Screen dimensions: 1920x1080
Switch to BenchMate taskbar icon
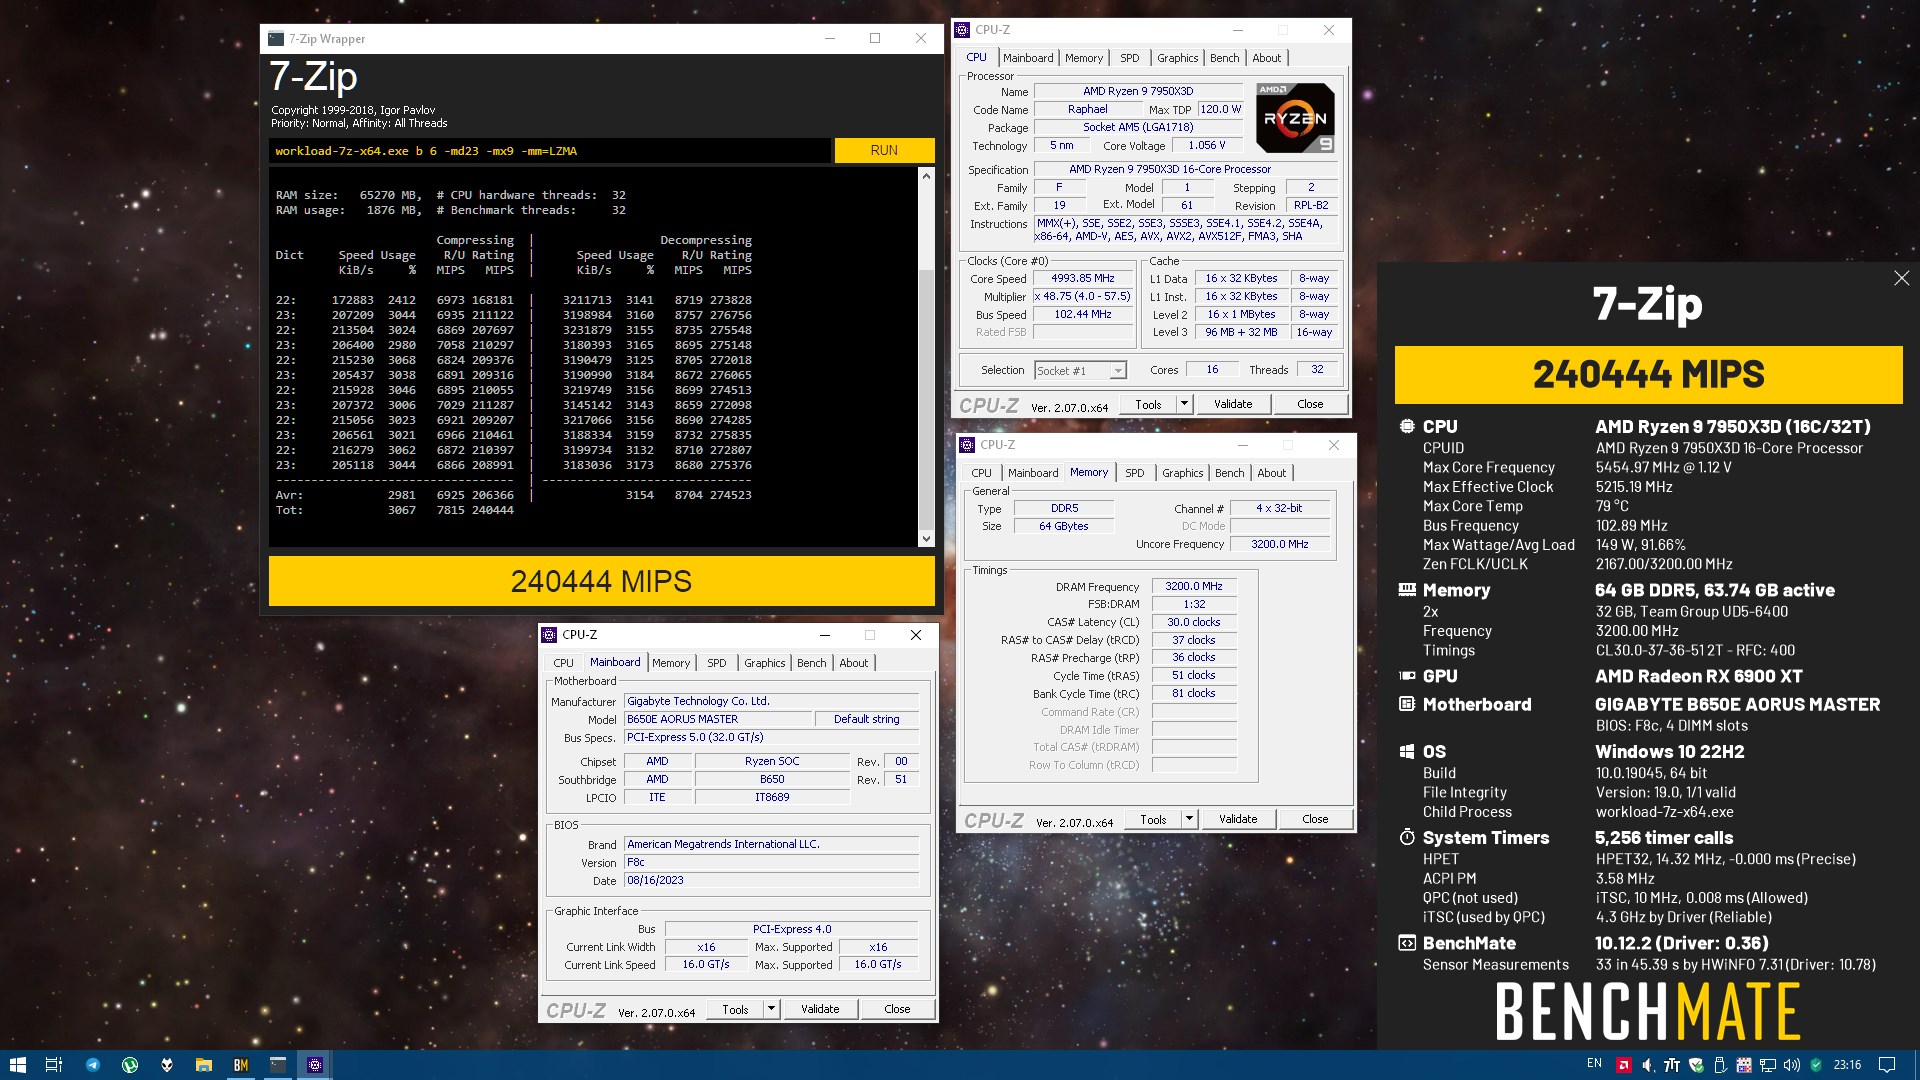click(x=240, y=1064)
